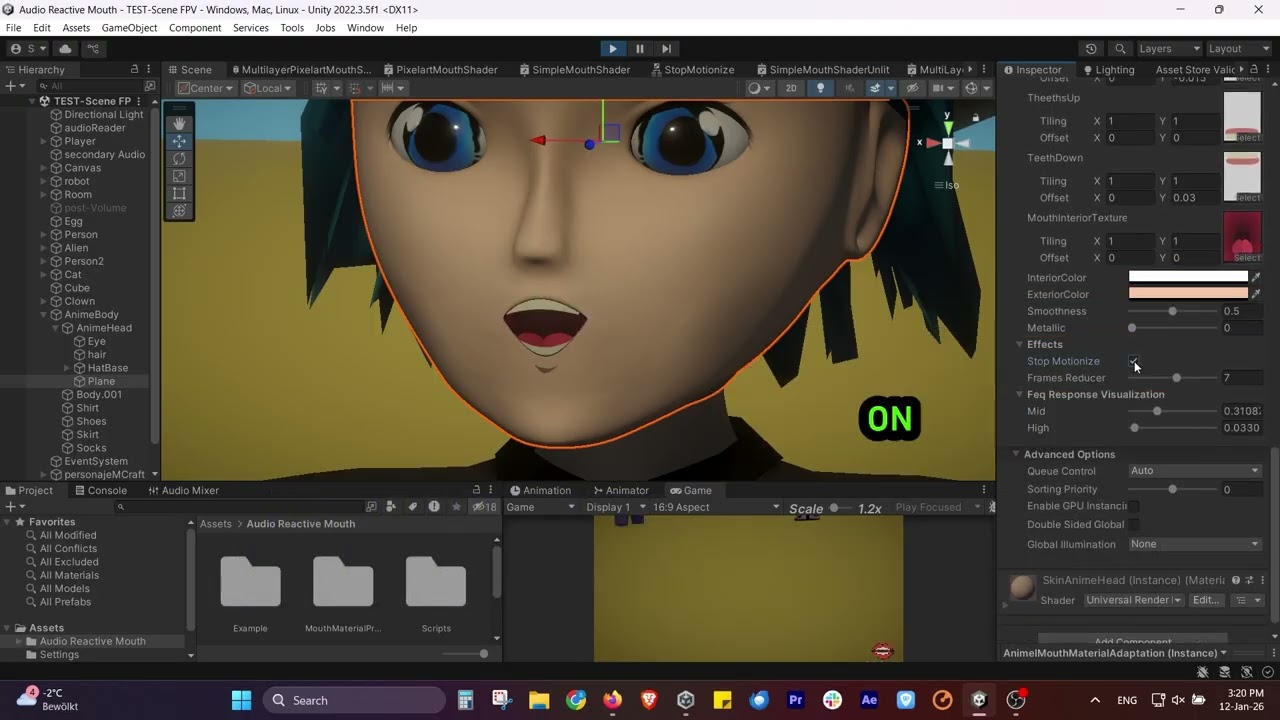Open Unity cloud services icon
1280x720 pixels.
(66, 49)
